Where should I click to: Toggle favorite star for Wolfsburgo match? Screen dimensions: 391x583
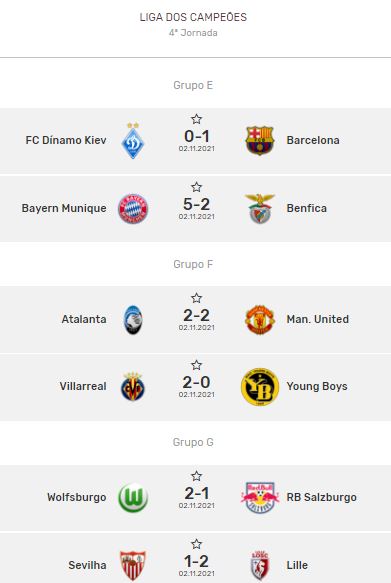tap(196, 476)
